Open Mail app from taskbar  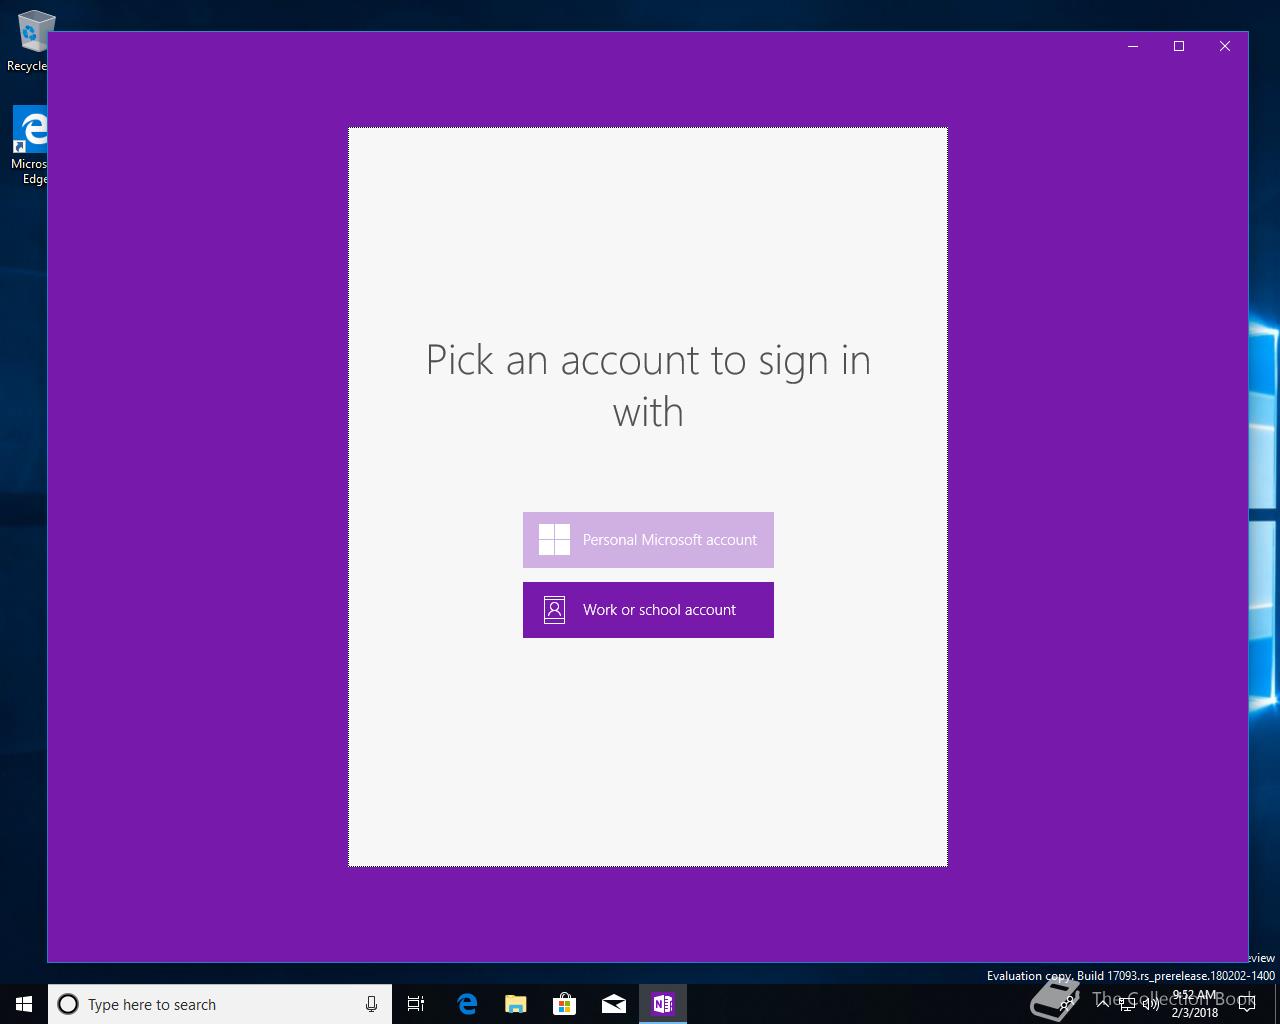pos(614,1004)
